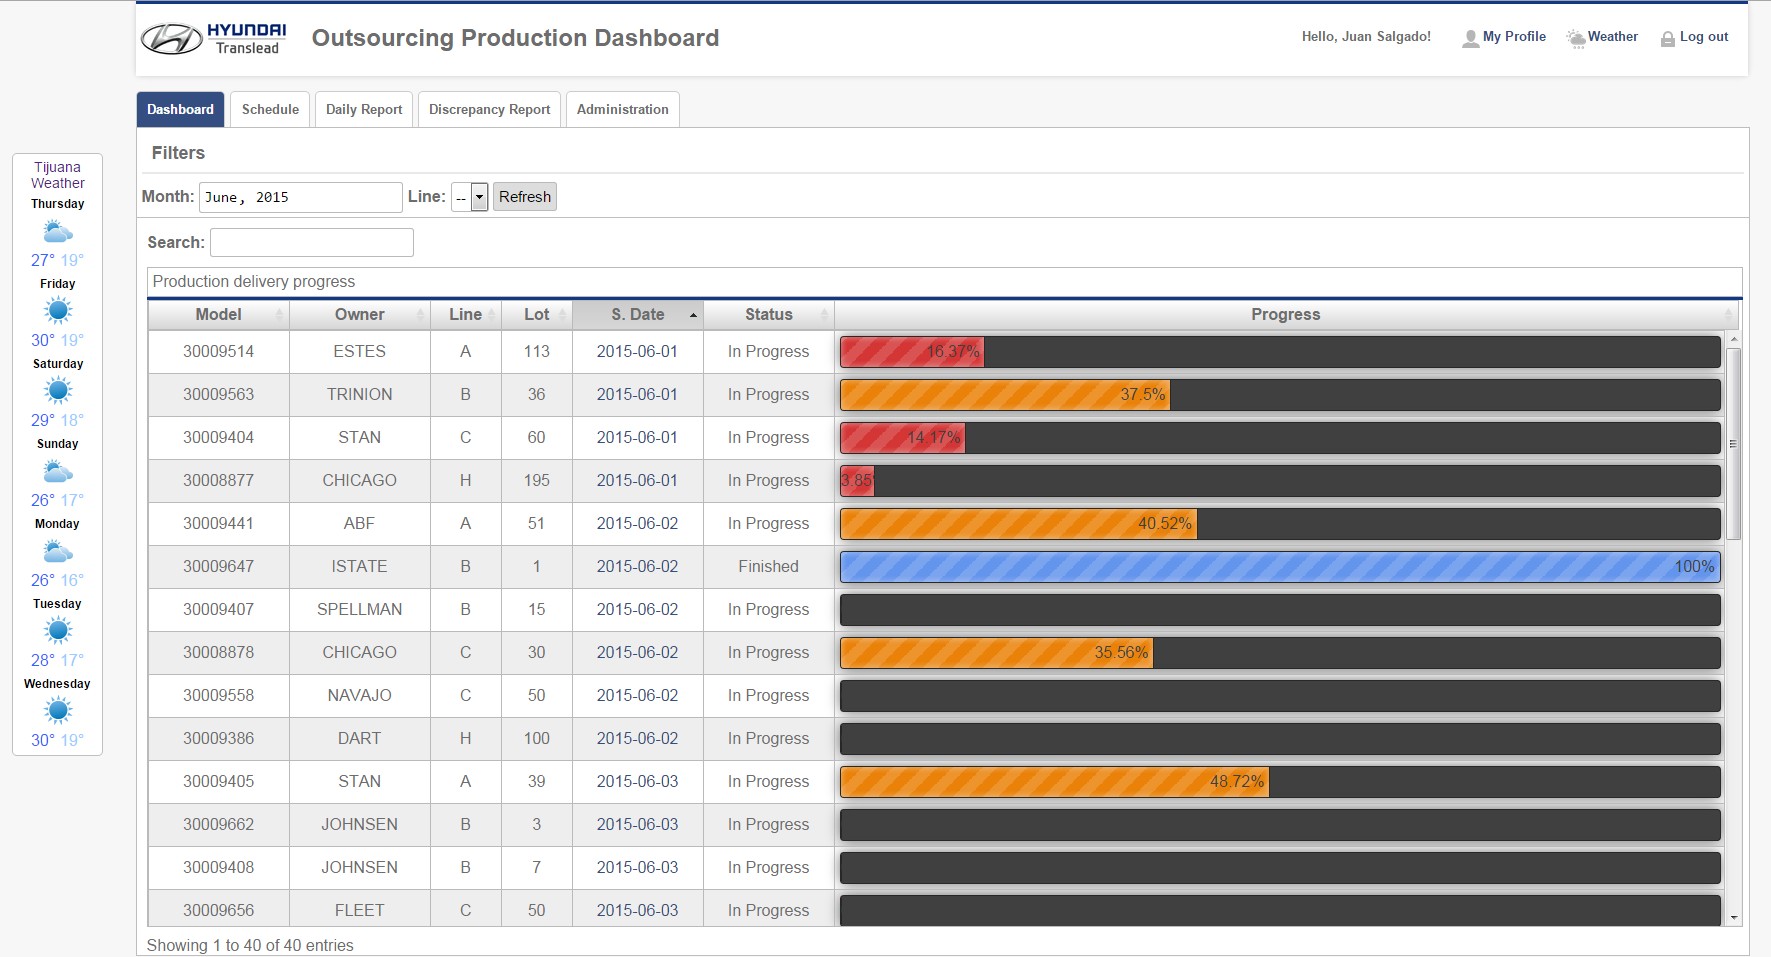The height and width of the screenshot is (957, 1771).
Task: Click into the Search input field
Action: pos(312,242)
